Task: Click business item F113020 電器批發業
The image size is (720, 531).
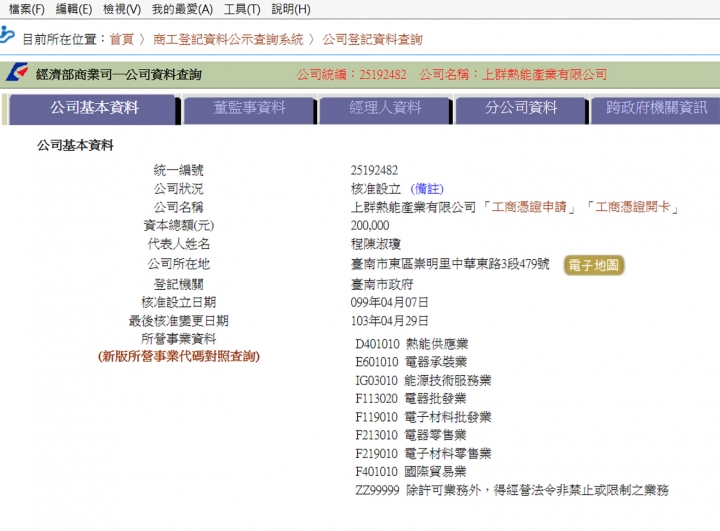Action: coord(411,398)
